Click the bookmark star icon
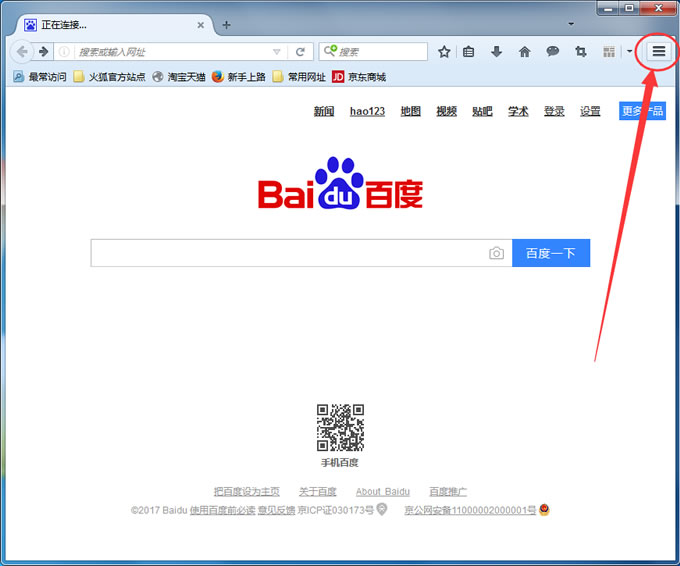Screen dimensions: 680x566 coord(444,52)
